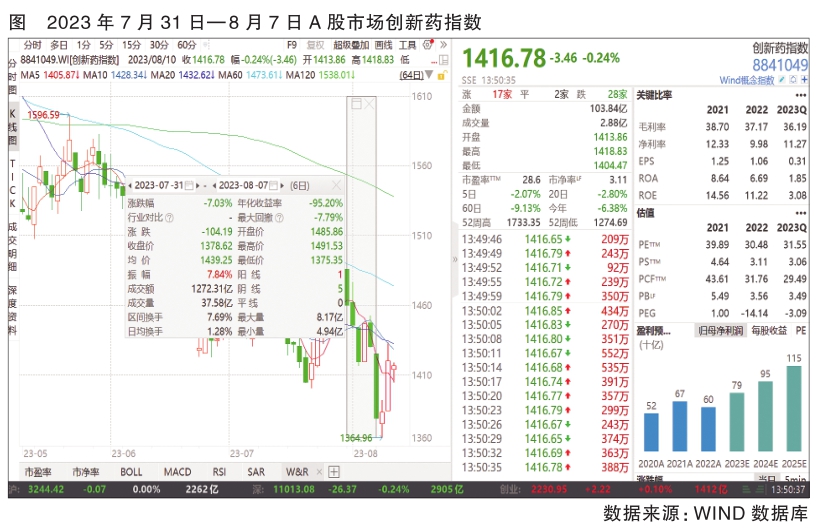Select the SAR indicator tab
The height and width of the screenshot is (528, 818).
(256, 472)
